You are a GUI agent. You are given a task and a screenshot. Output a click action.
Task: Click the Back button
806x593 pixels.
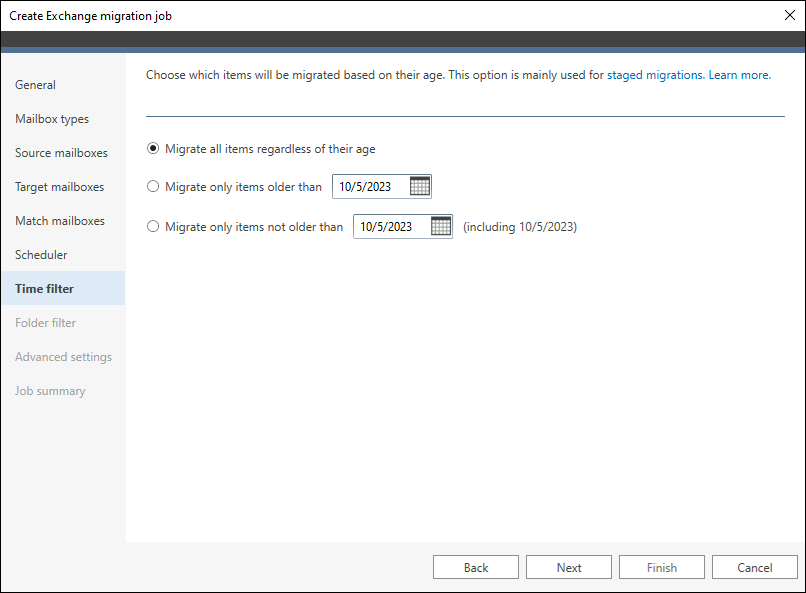point(475,567)
